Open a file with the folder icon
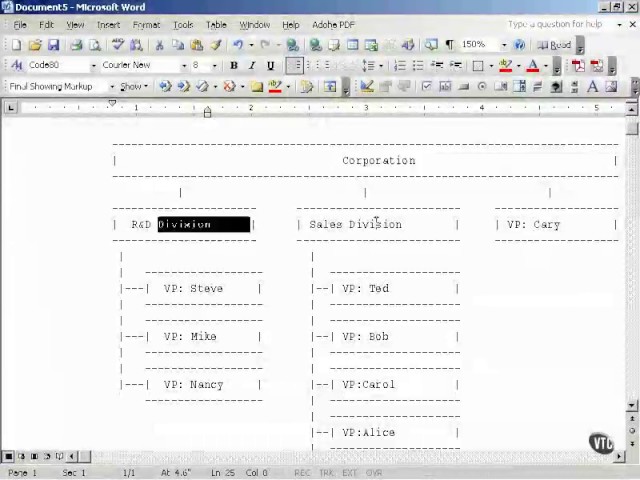 [x=35, y=45]
